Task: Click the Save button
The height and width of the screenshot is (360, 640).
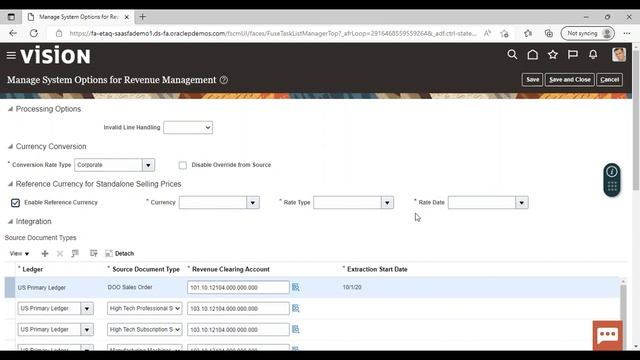Action: 532,80
